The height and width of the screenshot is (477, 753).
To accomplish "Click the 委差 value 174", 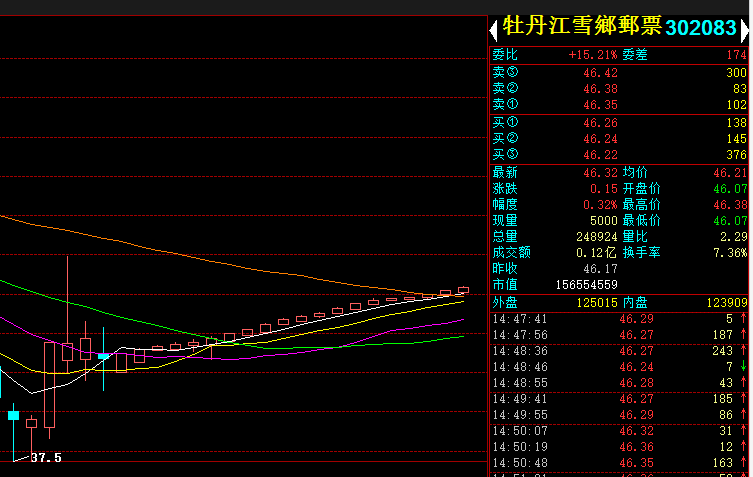I will (x=737, y=55).
